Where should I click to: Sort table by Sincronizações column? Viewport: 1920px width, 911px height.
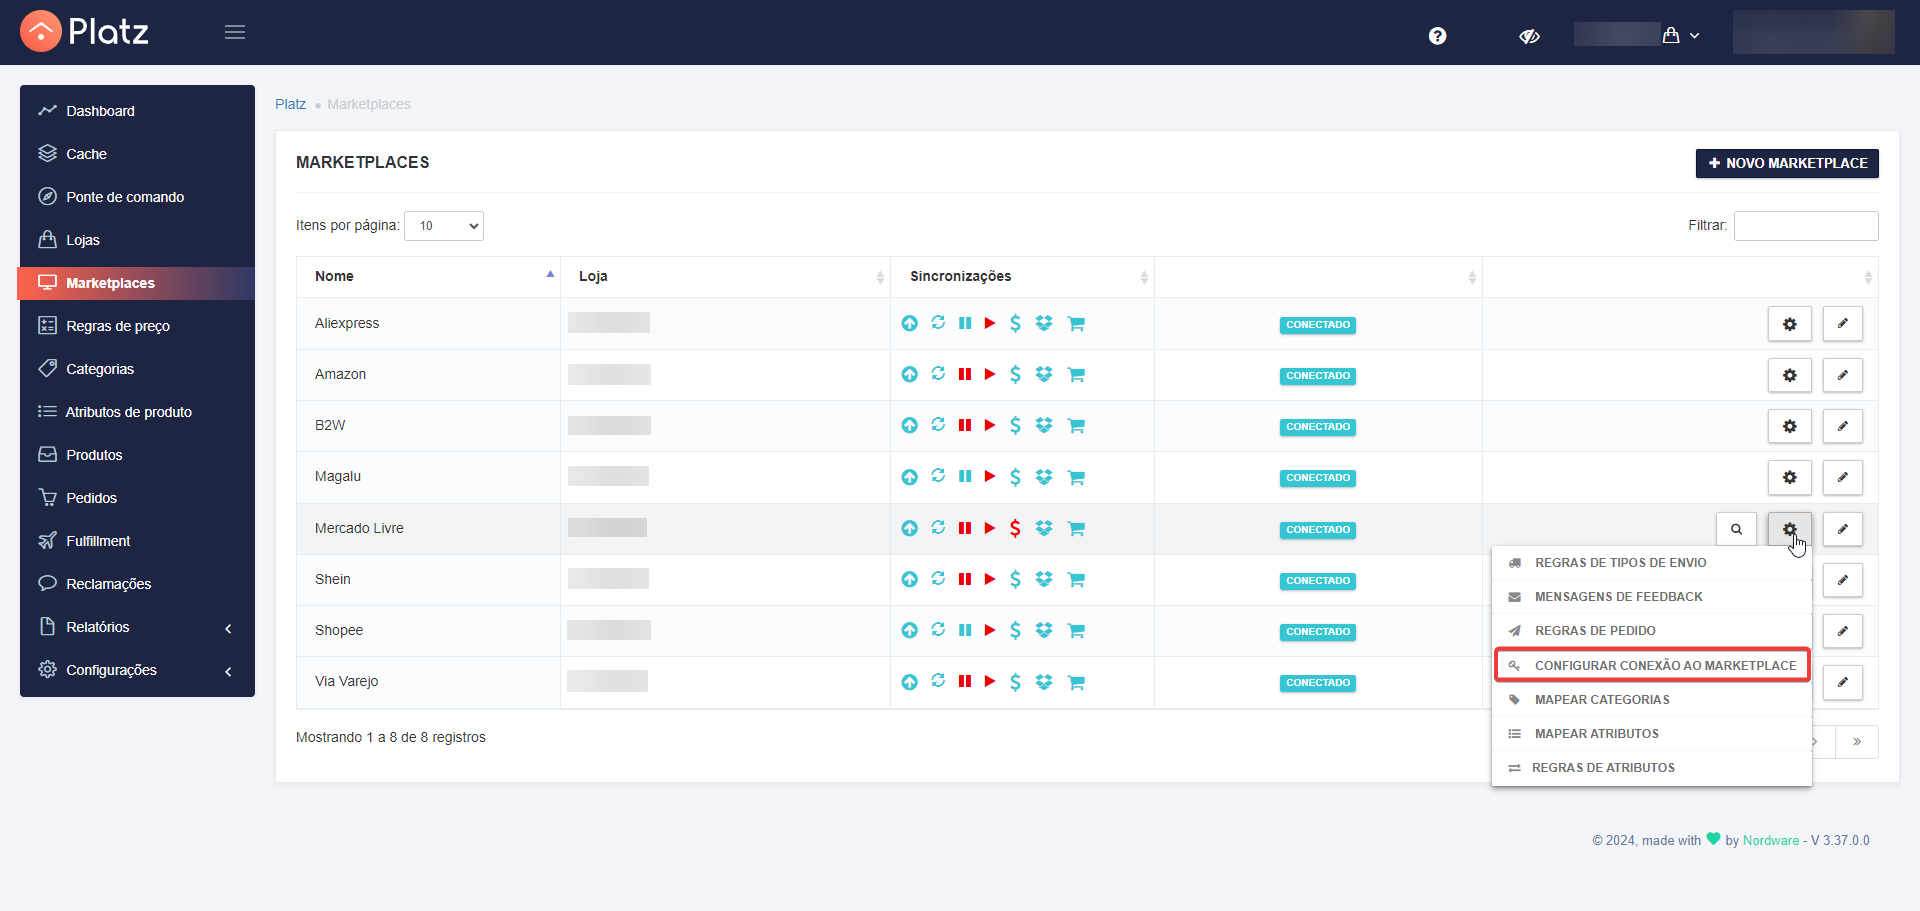pos(1022,276)
